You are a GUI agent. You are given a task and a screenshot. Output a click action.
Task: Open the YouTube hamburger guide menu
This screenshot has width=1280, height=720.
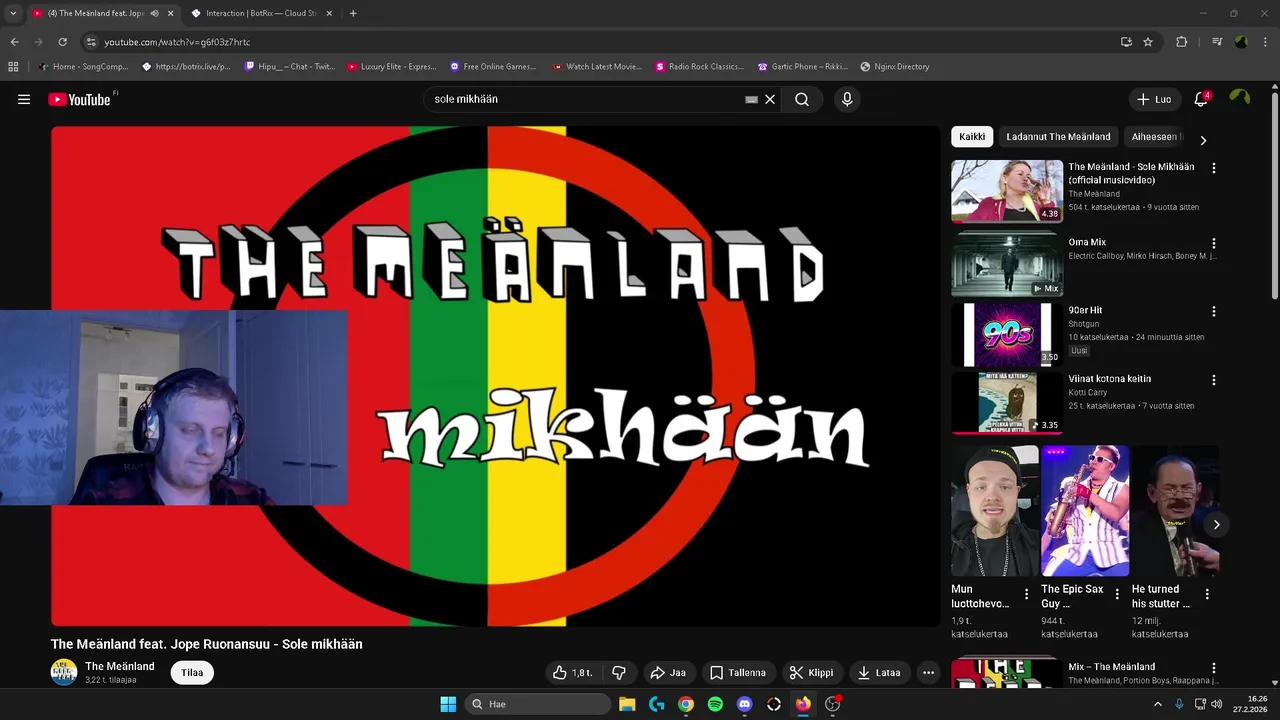point(24,99)
